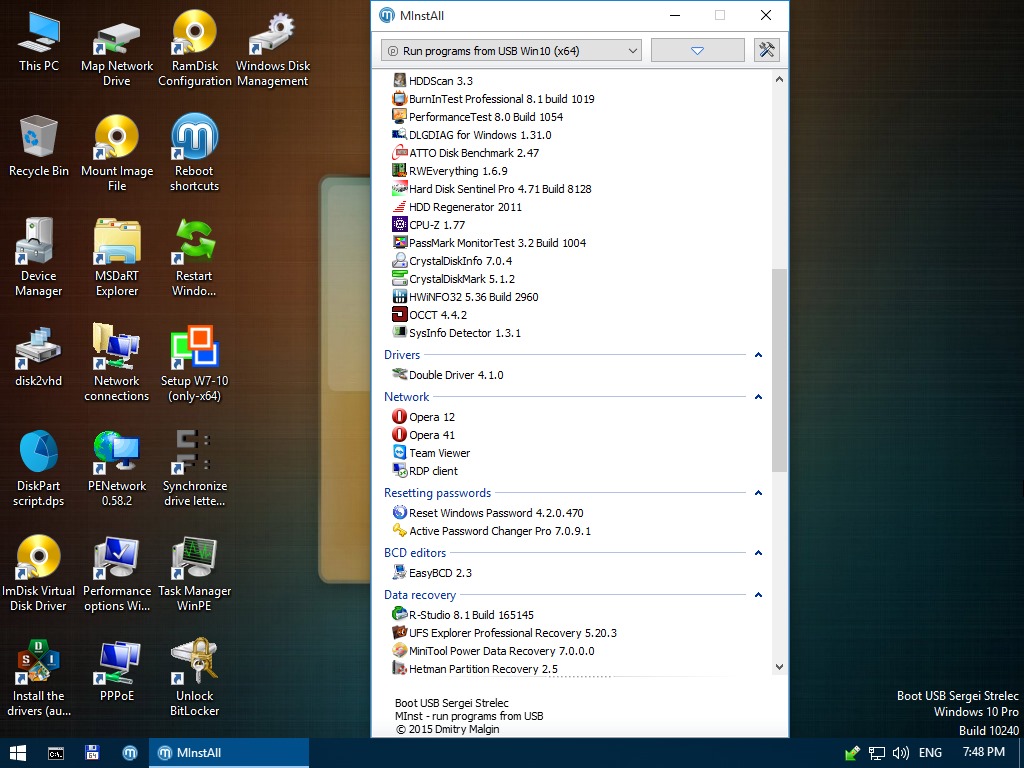The image size is (1024, 768).
Task: Select Active Password Changer Pro 7.0.9.1
Action: [492, 531]
